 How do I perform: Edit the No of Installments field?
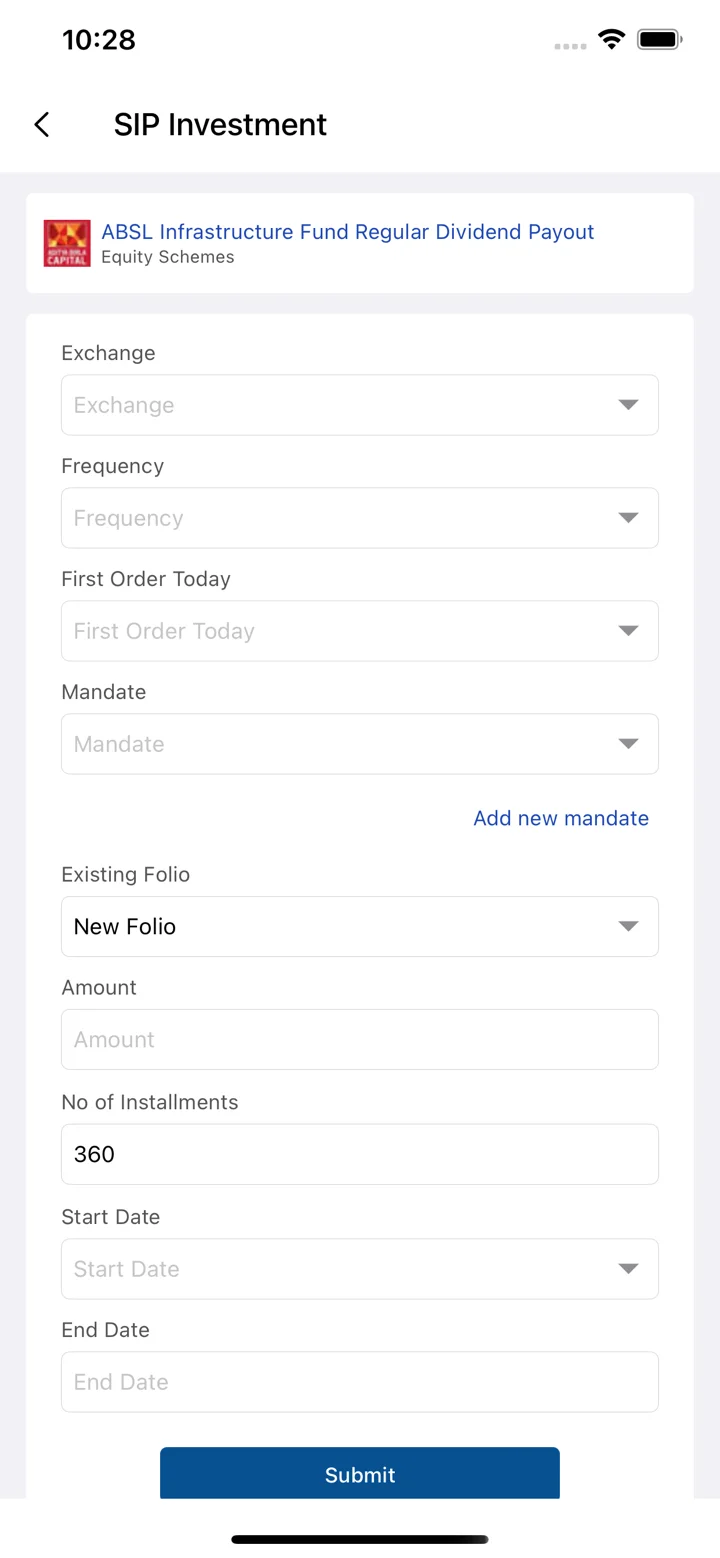[360, 1154]
